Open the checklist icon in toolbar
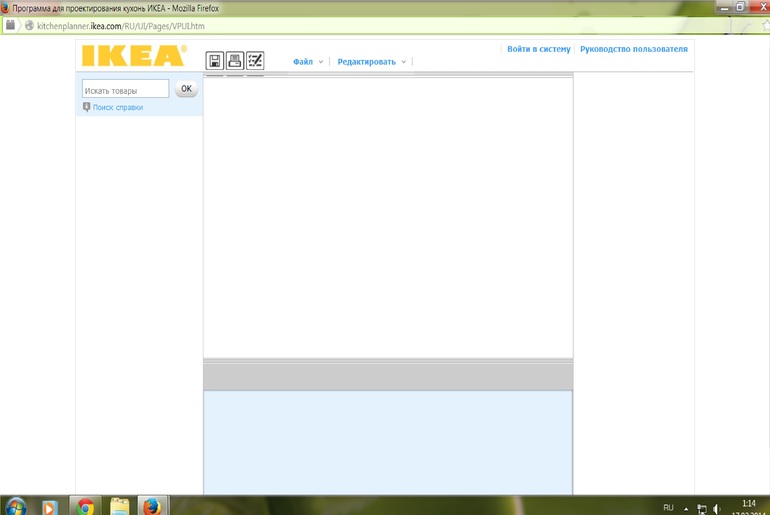The height and width of the screenshot is (515, 770). pyautogui.click(x=255, y=61)
